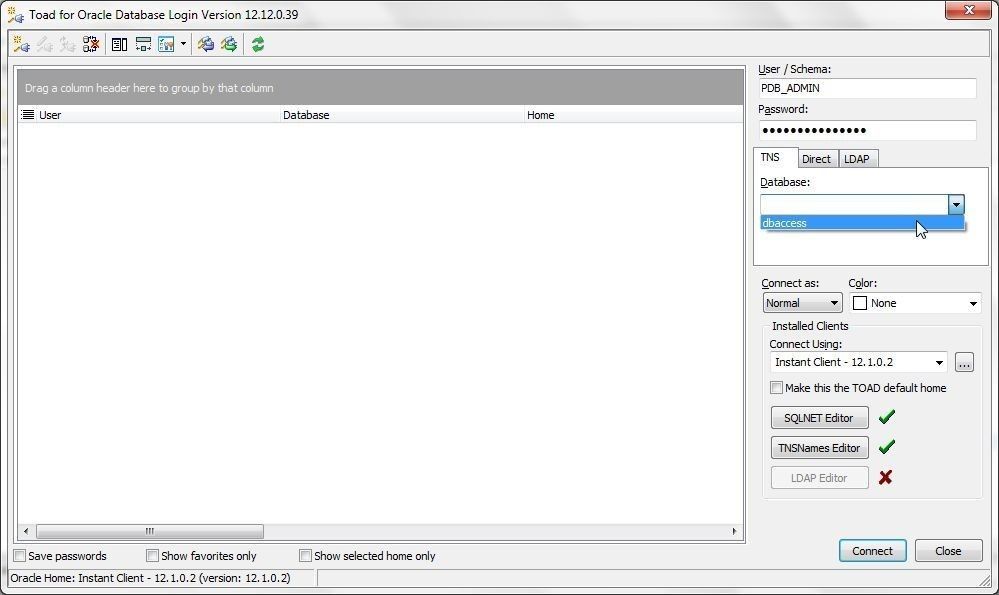Click the database icon with red X
The image size is (999, 595).
(x=91, y=44)
